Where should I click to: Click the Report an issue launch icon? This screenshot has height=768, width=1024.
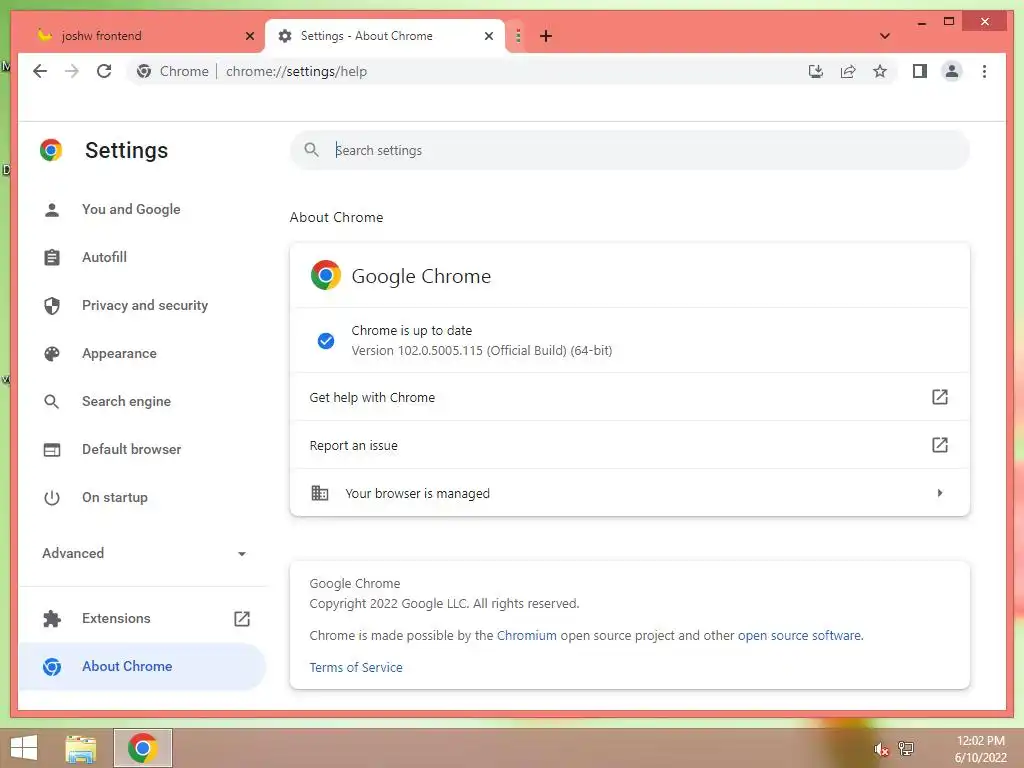tap(939, 445)
